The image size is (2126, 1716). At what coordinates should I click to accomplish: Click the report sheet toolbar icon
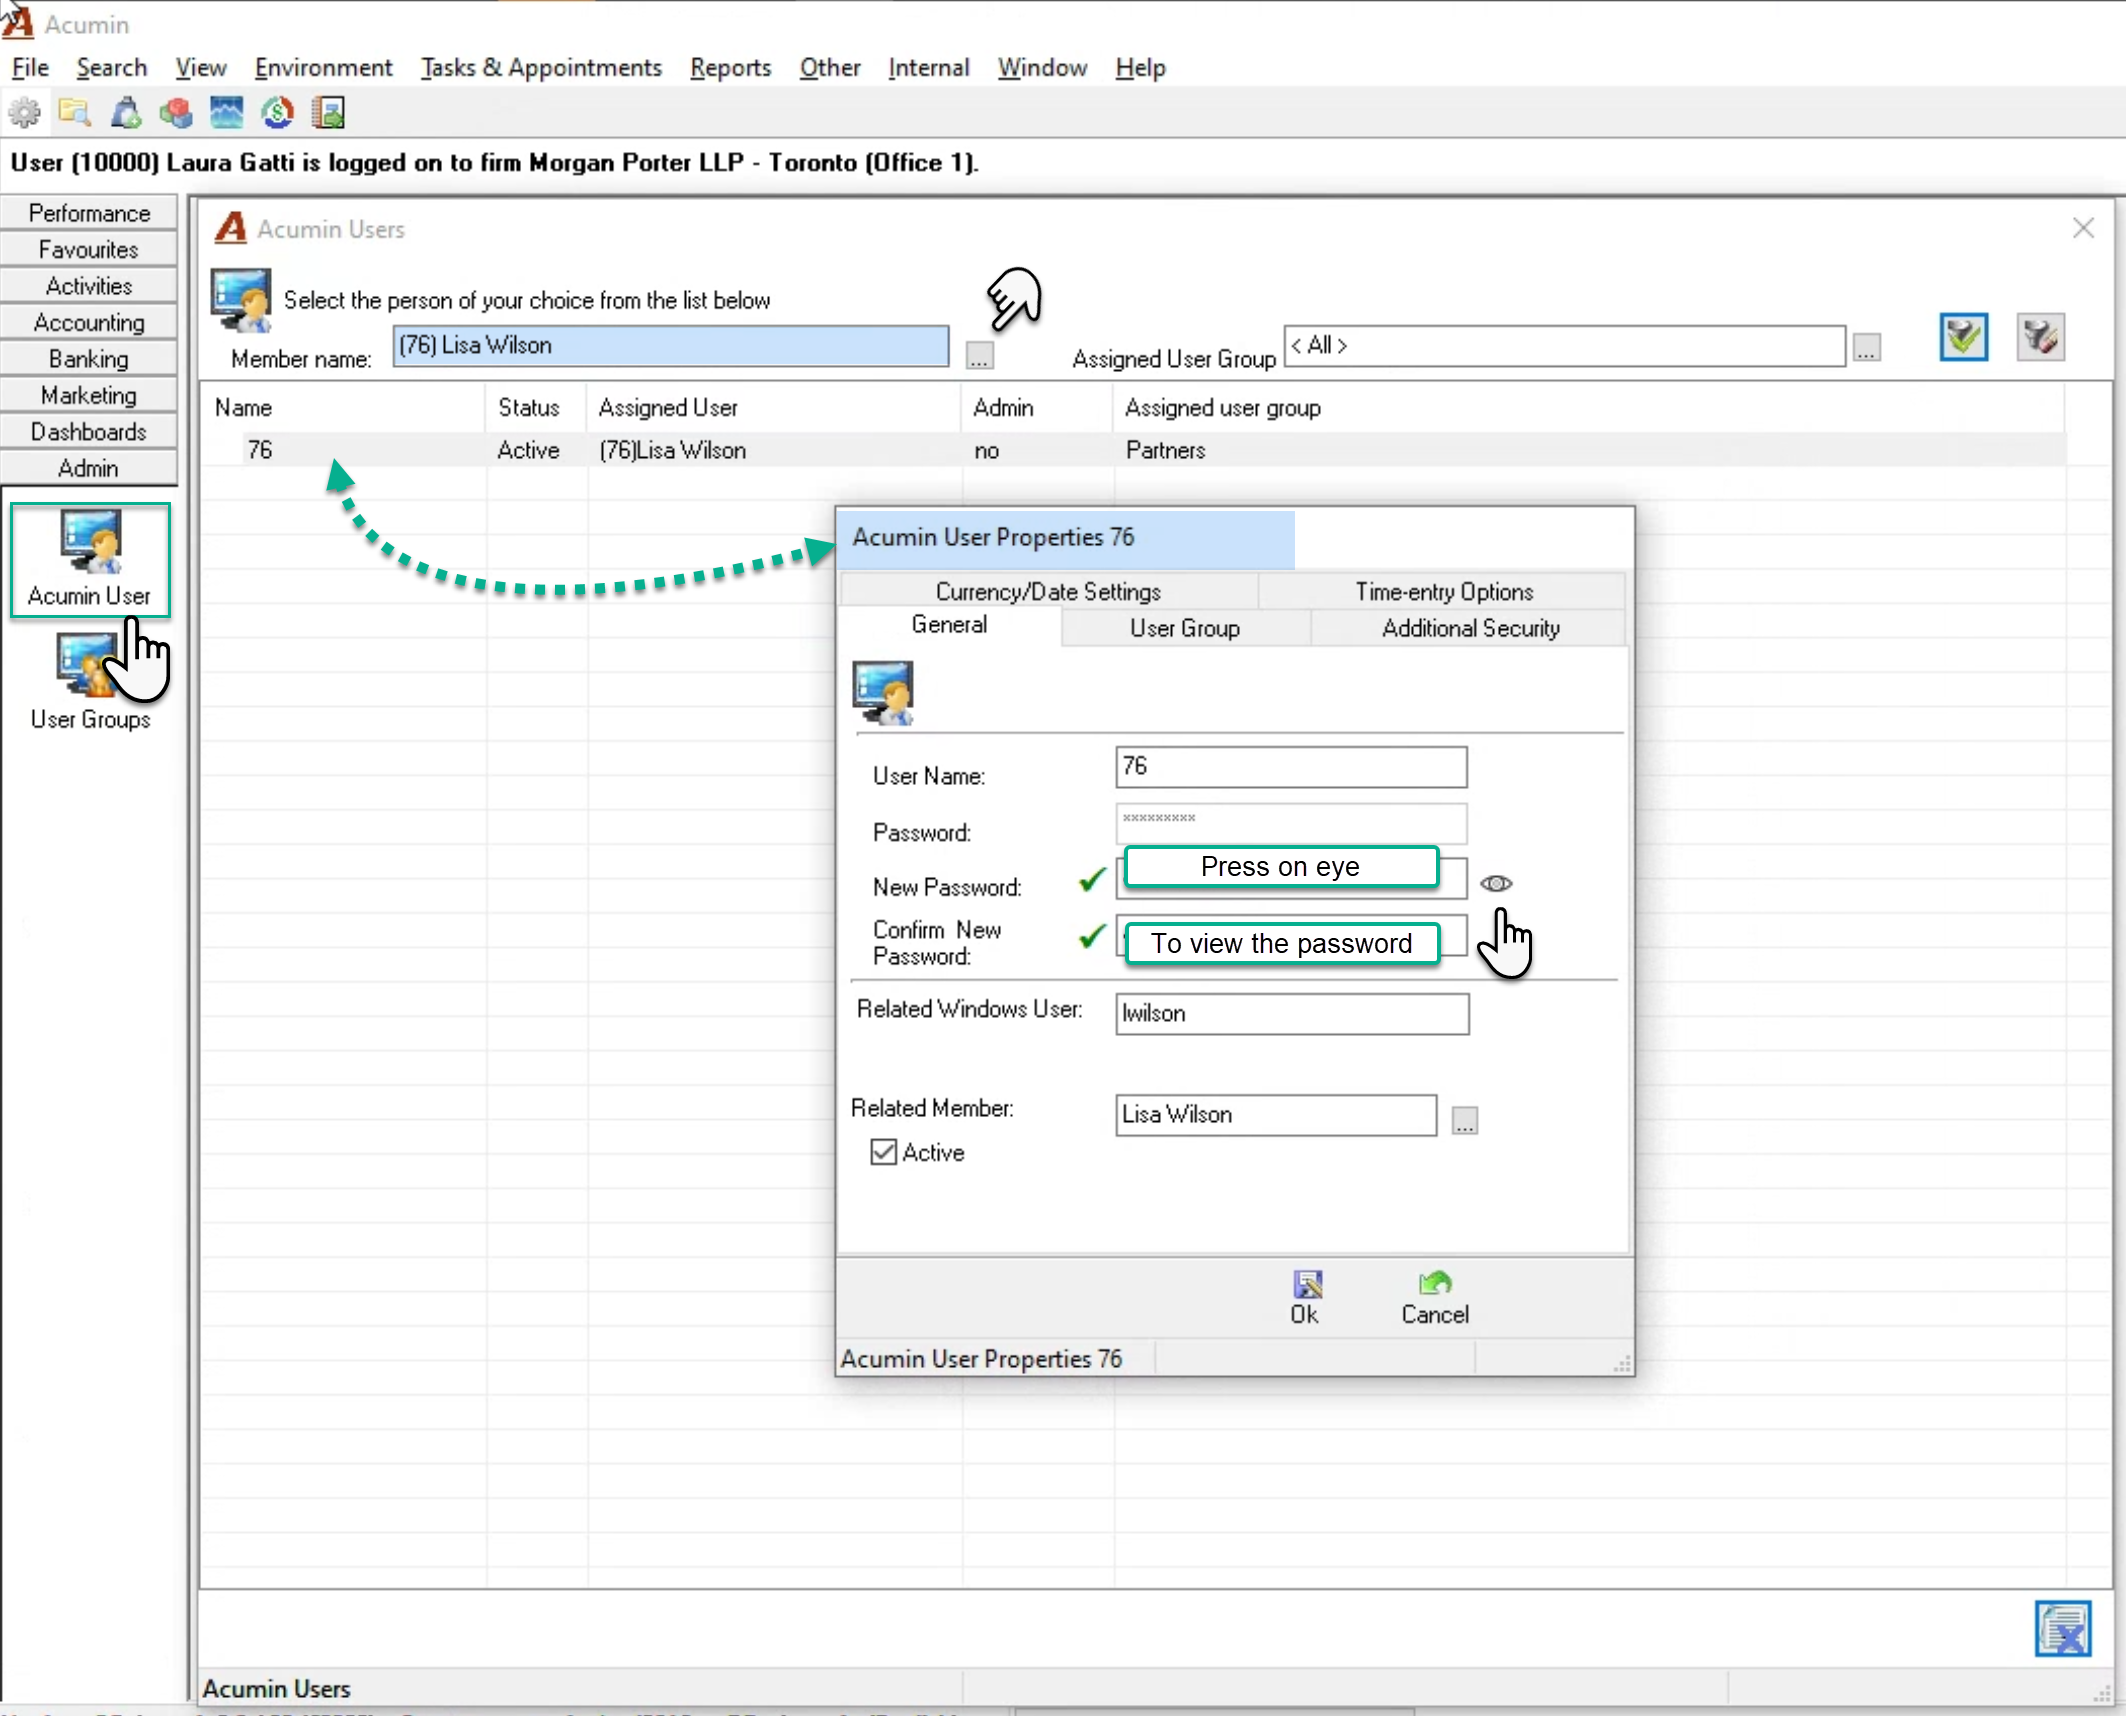(328, 113)
